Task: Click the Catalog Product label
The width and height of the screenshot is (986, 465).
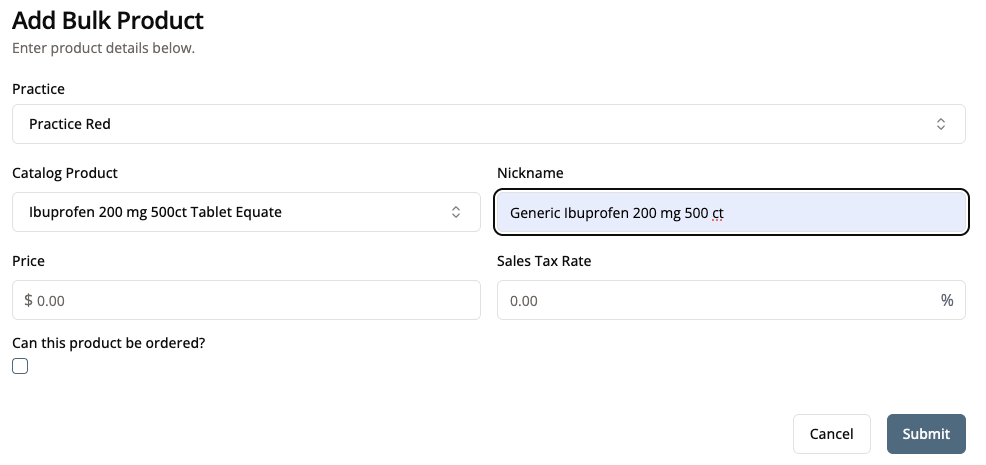Action: pos(65,173)
